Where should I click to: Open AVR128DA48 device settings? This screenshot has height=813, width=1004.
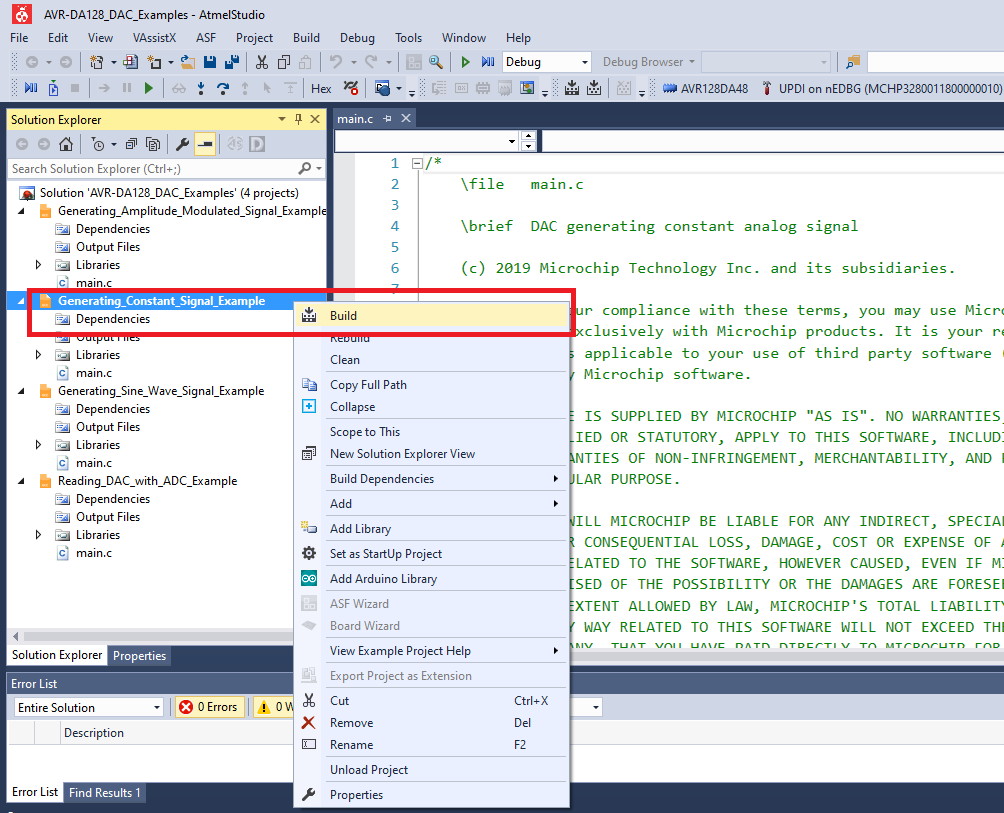706,89
